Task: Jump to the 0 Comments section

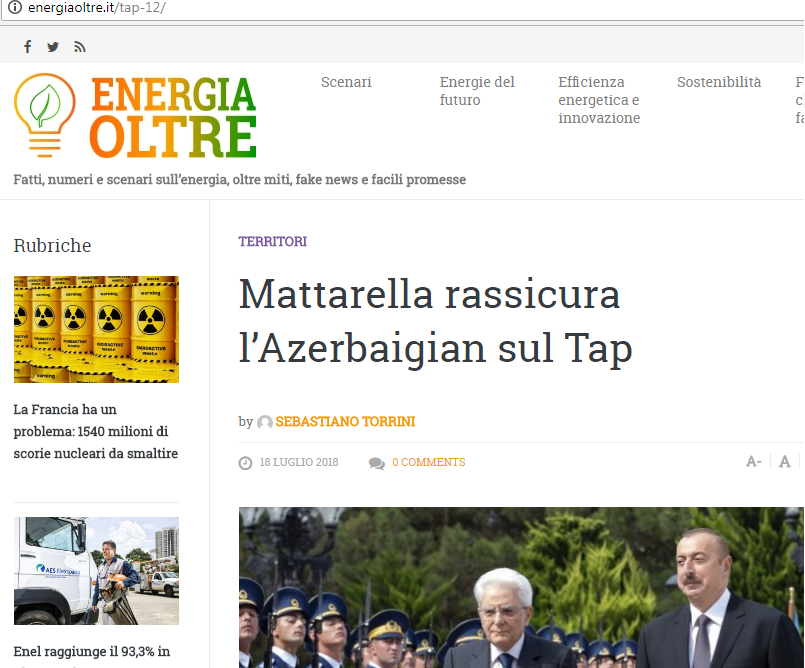Action: pyautogui.click(x=428, y=462)
